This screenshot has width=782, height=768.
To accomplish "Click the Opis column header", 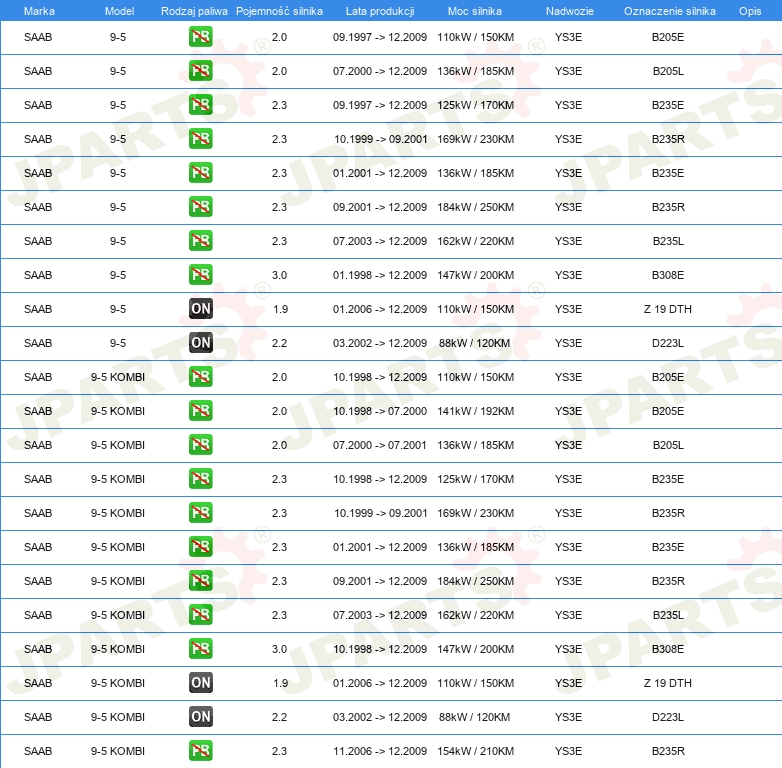I will pos(750,11).
